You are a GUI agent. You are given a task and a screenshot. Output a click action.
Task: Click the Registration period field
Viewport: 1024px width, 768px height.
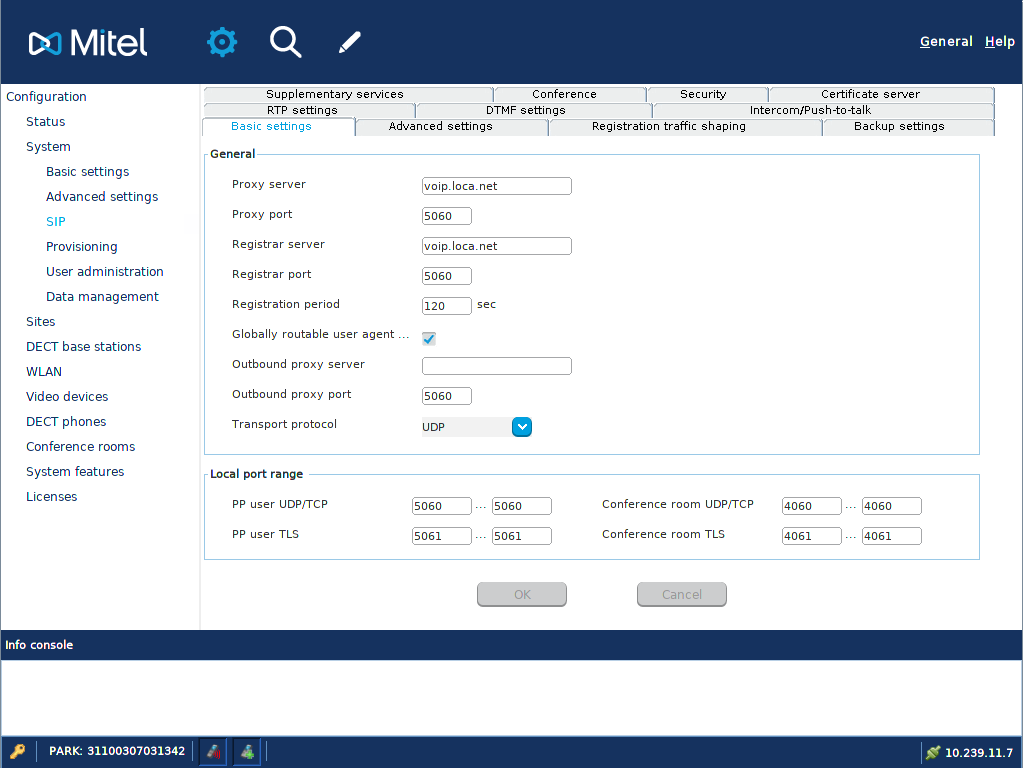[446, 306]
